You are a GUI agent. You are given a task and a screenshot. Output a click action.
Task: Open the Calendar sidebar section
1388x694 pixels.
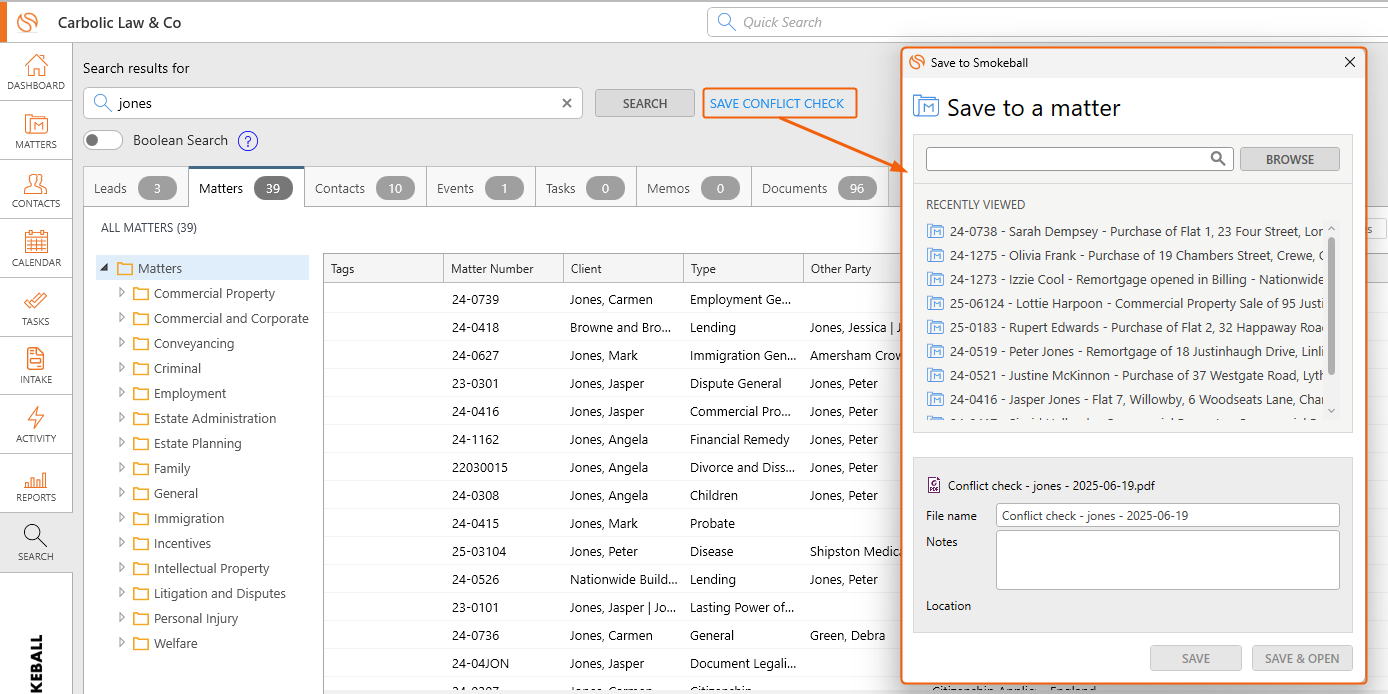(36, 249)
